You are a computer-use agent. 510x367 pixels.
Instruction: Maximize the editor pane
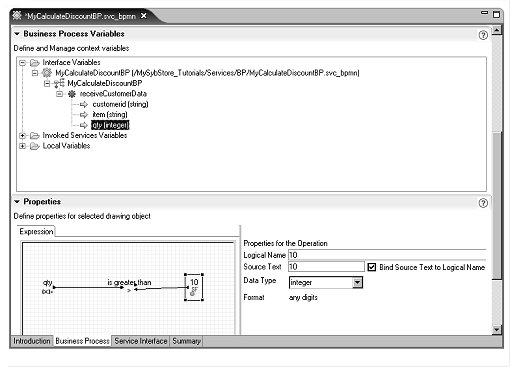pos(496,14)
